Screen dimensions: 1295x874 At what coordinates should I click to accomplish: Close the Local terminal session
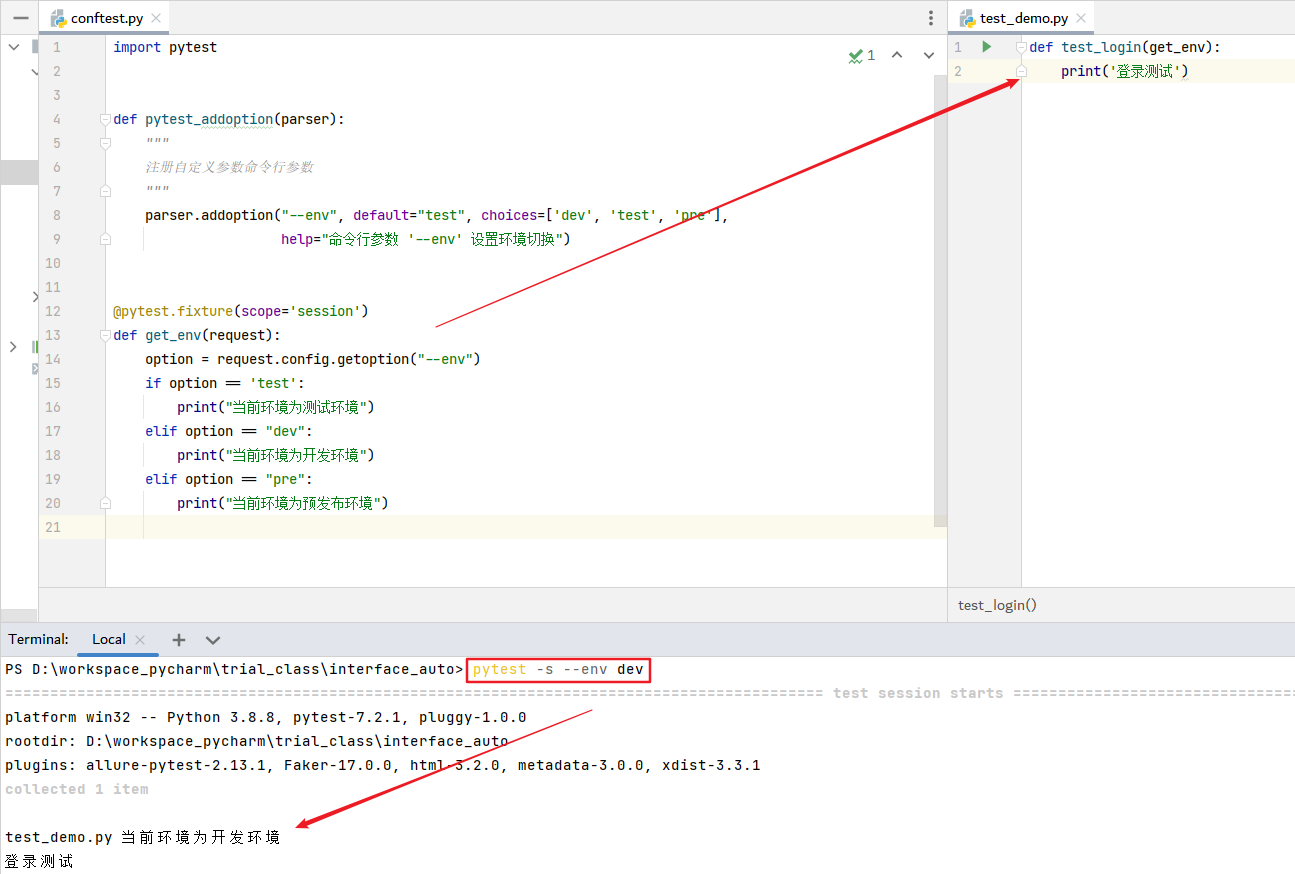[x=140, y=640]
